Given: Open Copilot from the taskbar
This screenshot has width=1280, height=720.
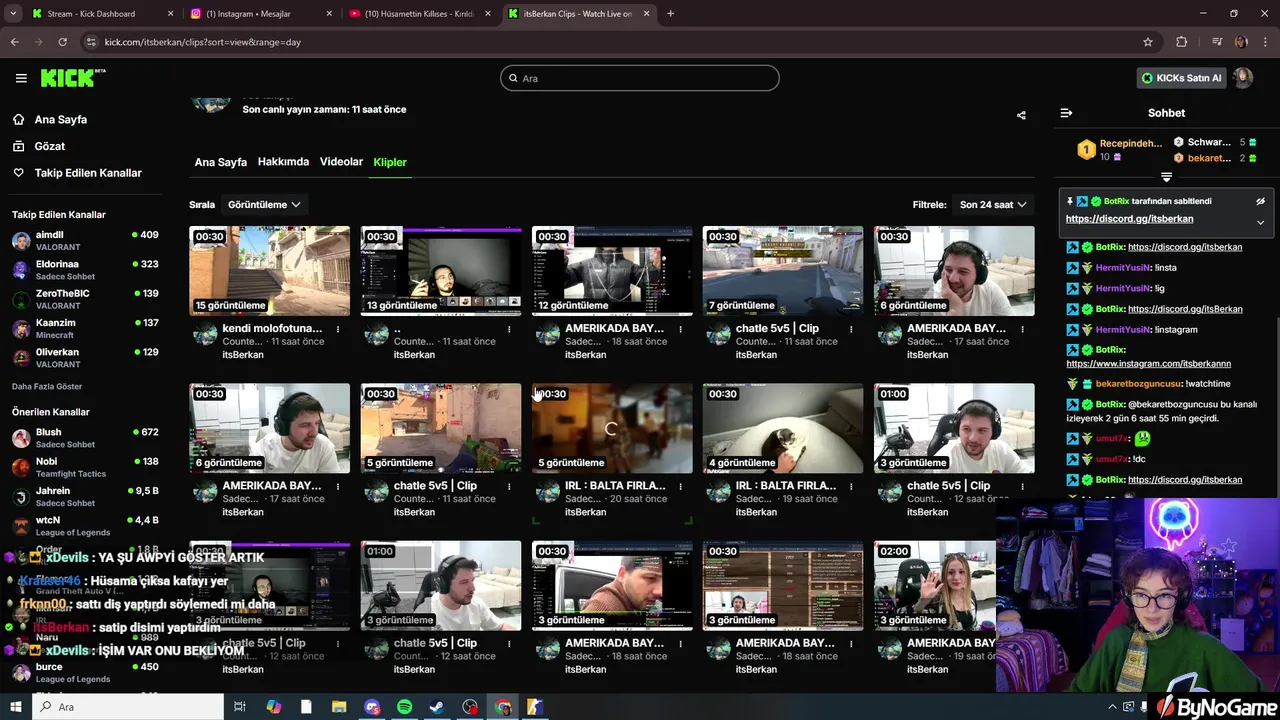Looking at the screenshot, I should [274, 707].
